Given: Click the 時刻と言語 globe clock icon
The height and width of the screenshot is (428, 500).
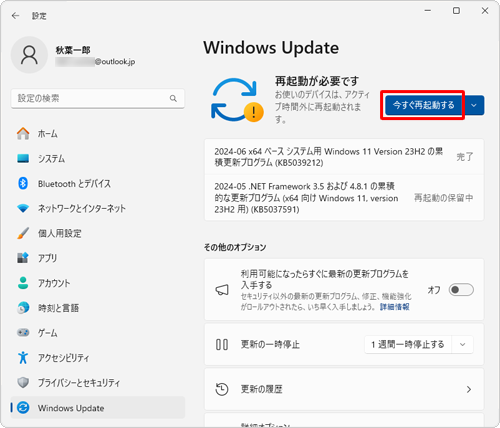Looking at the screenshot, I should [x=23, y=308].
